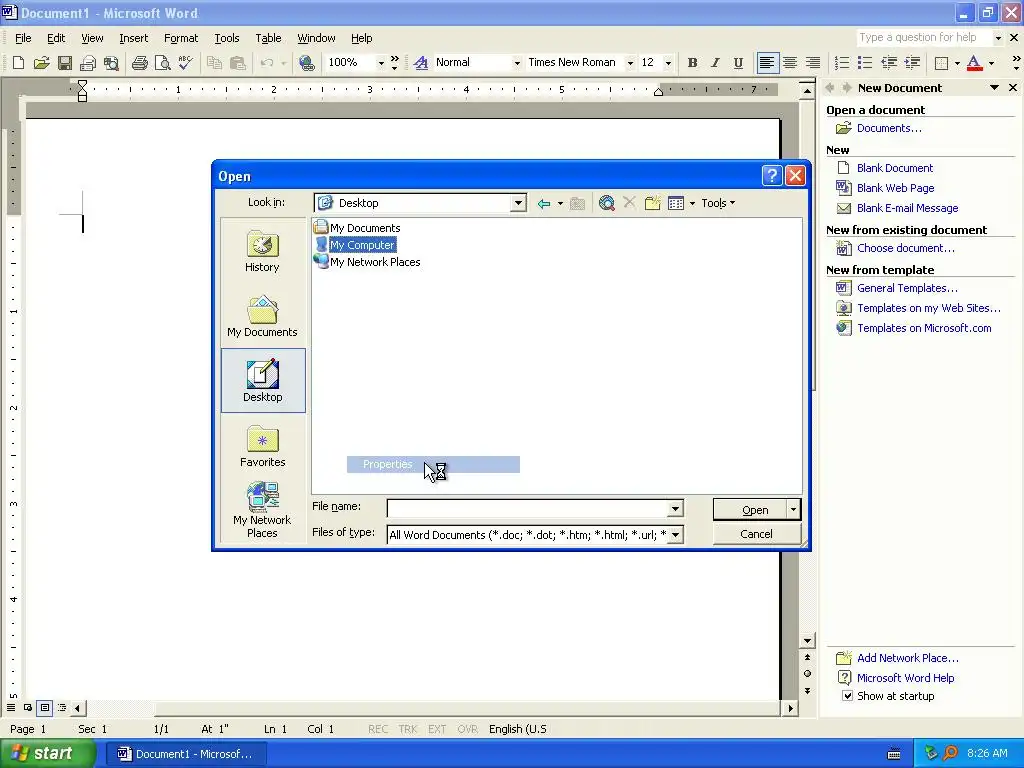Click the Bullets list icon
Image resolution: width=1024 pixels, height=768 pixels.
(x=865, y=63)
